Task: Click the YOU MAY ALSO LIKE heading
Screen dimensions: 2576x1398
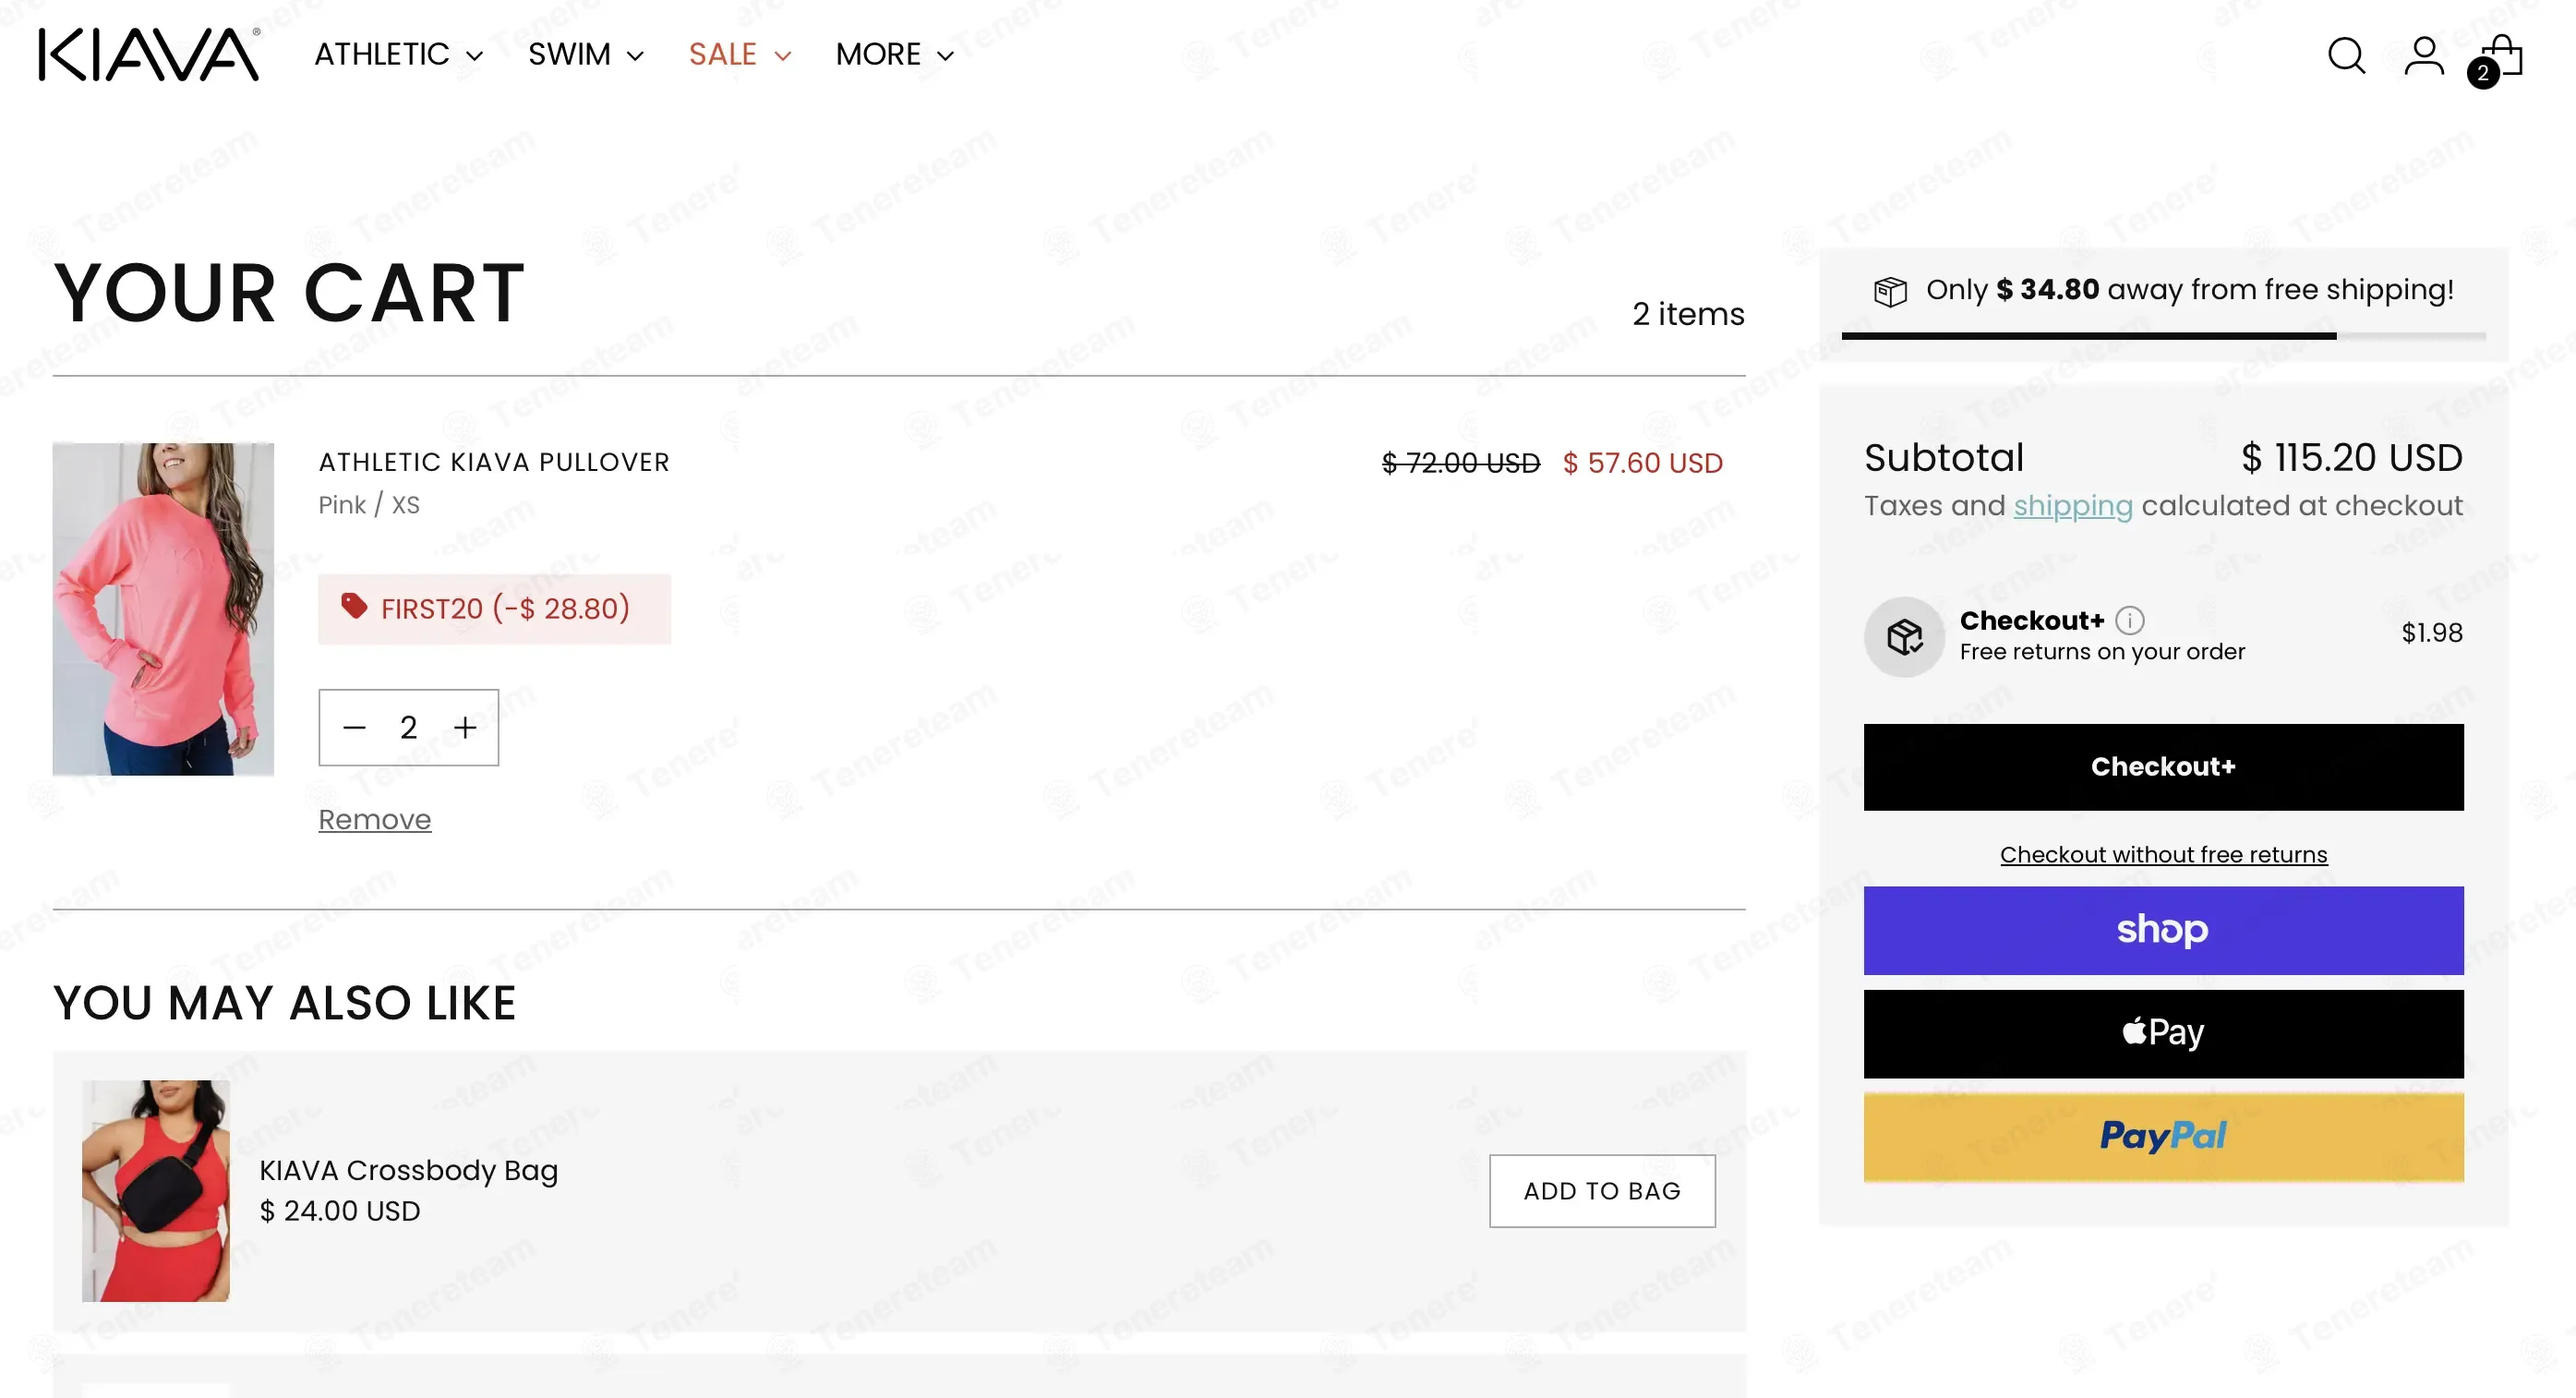Action: click(285, 1003)
